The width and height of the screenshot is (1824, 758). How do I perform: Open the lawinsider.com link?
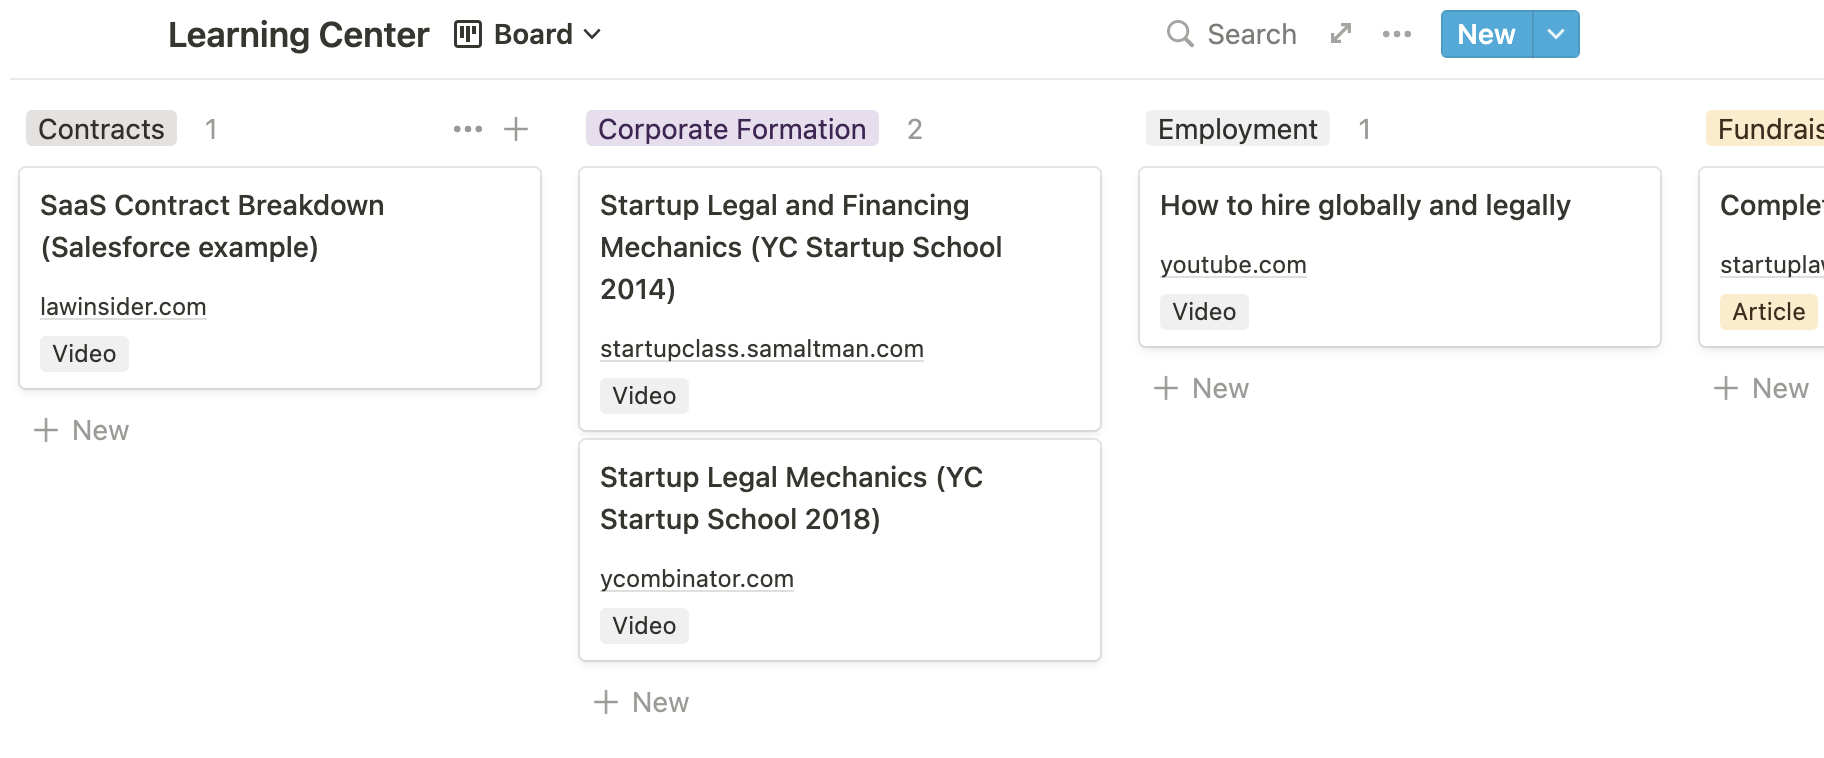(123, 306)
